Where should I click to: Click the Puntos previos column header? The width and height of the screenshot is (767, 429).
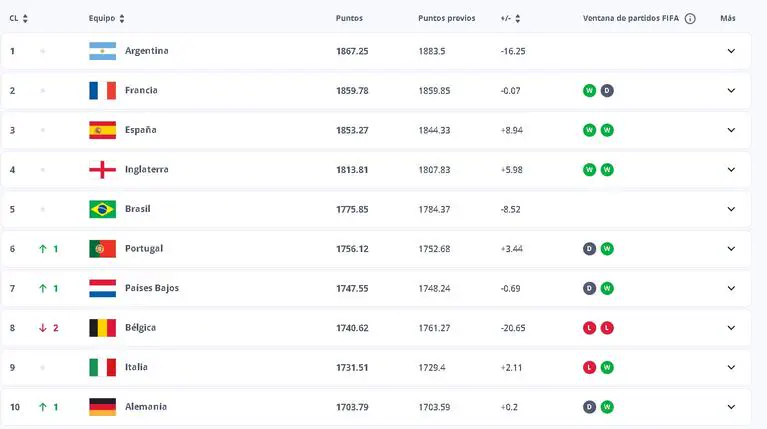coord(447,18)
